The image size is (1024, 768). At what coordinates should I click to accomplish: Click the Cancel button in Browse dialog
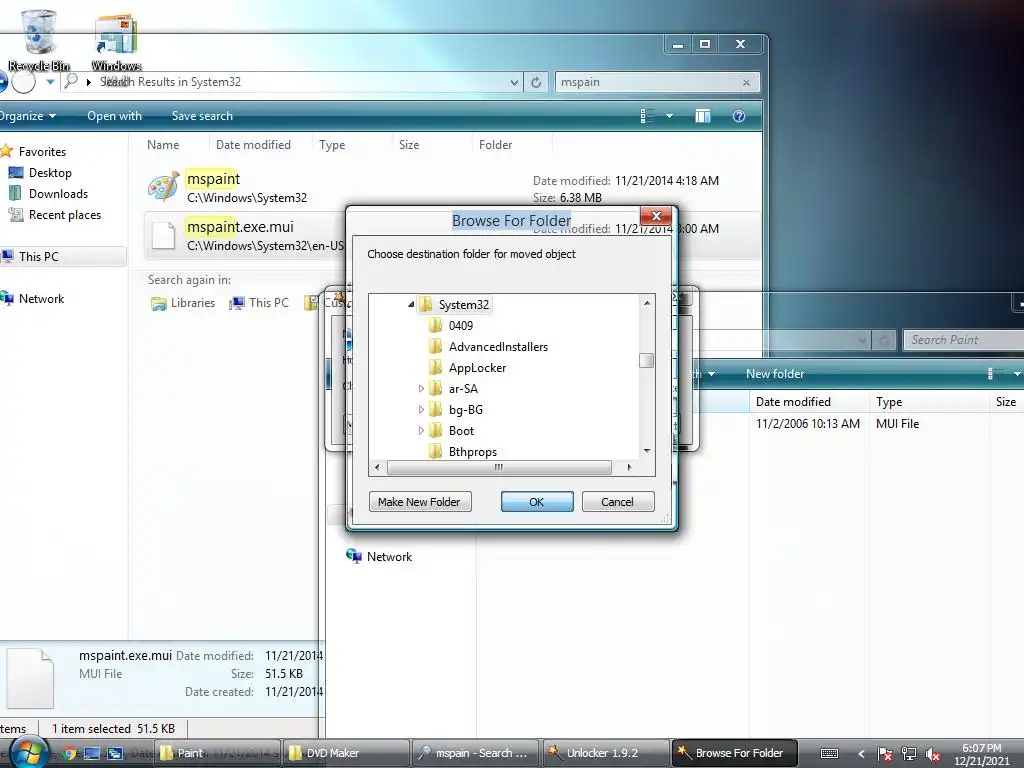coord(618,502)
